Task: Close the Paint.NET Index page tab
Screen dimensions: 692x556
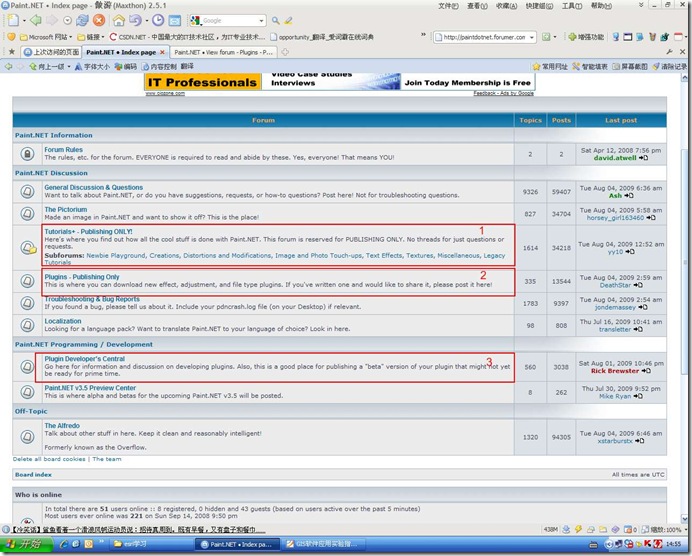Action: click(162, 52)
